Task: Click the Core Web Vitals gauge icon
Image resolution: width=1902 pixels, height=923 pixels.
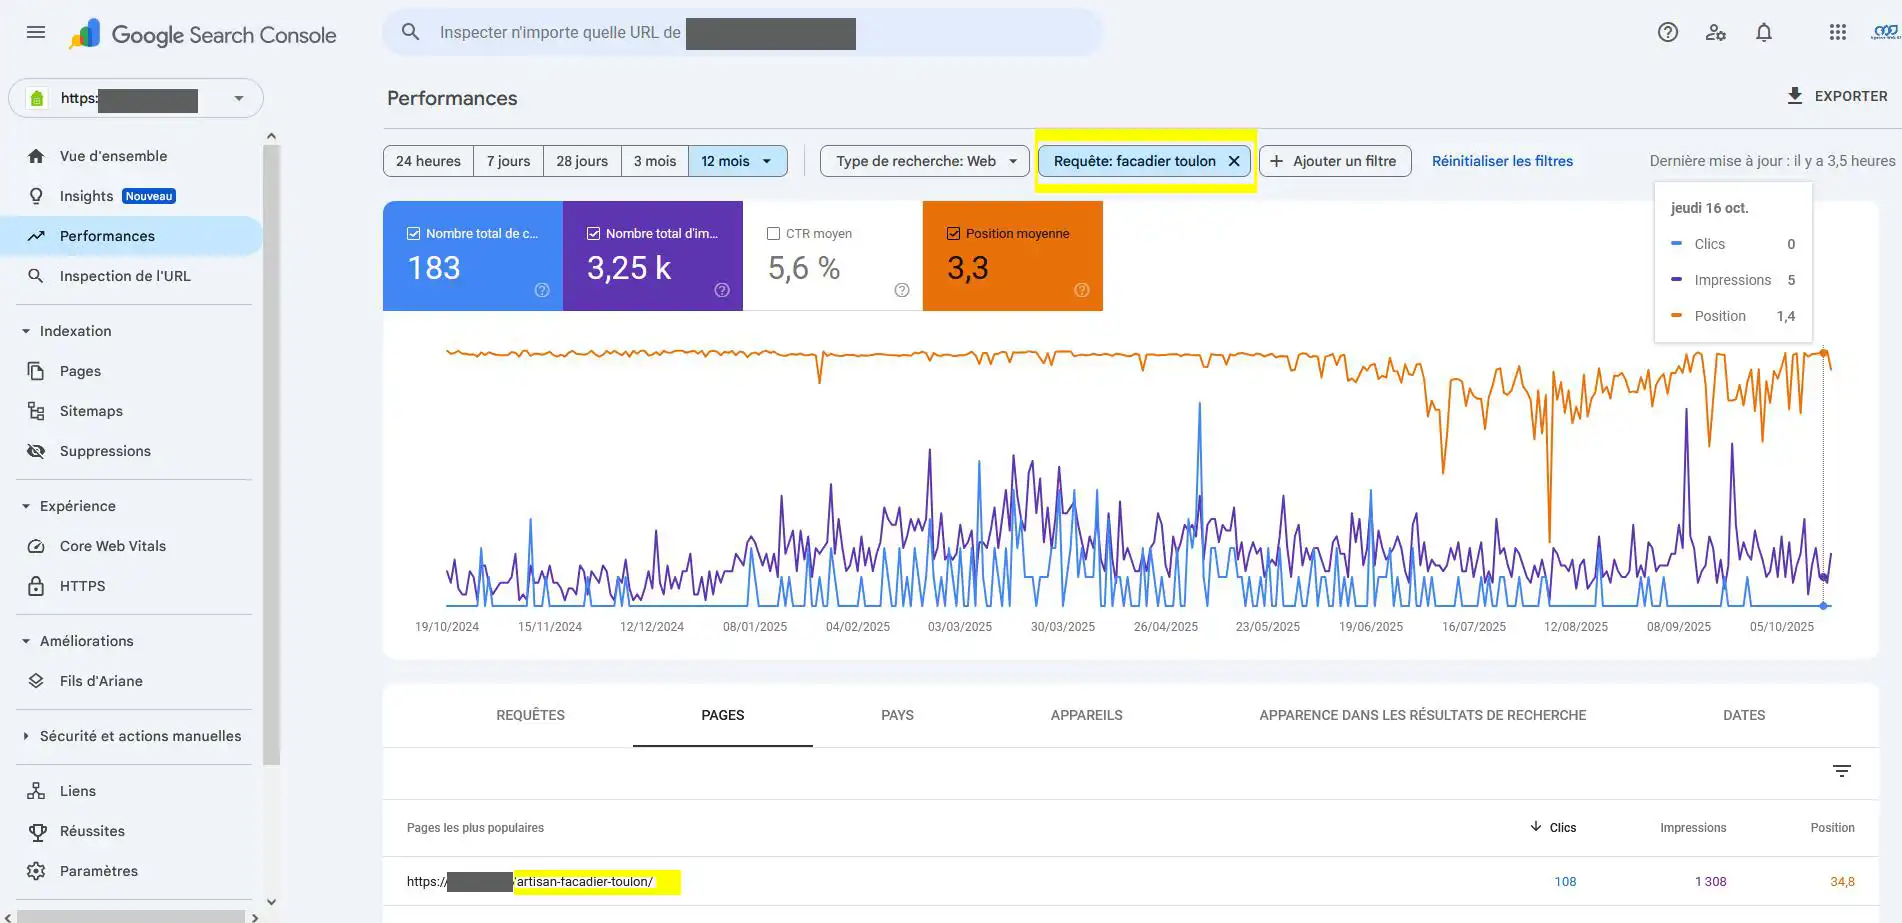Action: tap(36, 546)
